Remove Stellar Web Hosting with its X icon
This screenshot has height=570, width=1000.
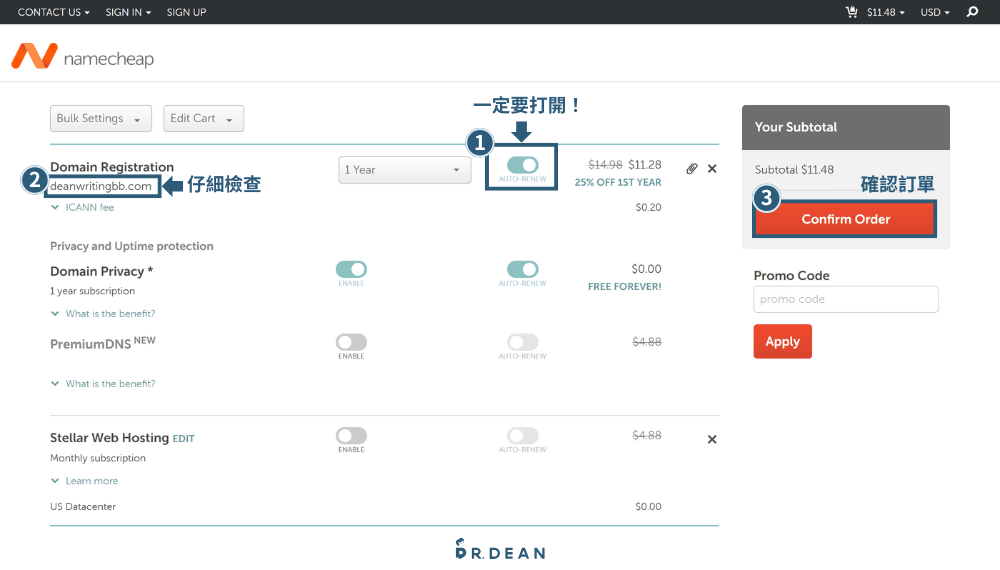tap(712, 439)
